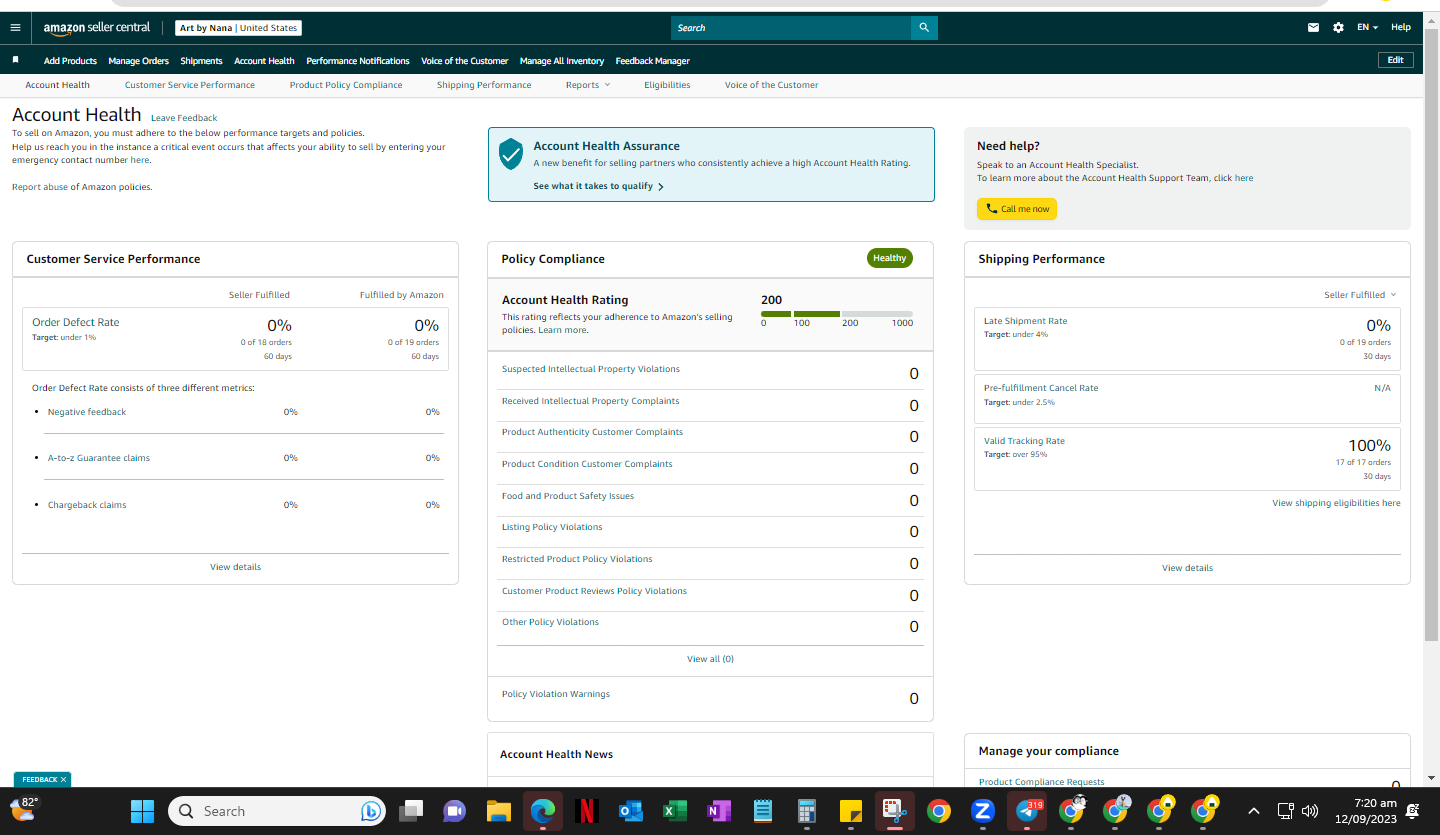Open the hamburger navigation menu
Screen dimensions: 1440x835
tap(15, 28)
